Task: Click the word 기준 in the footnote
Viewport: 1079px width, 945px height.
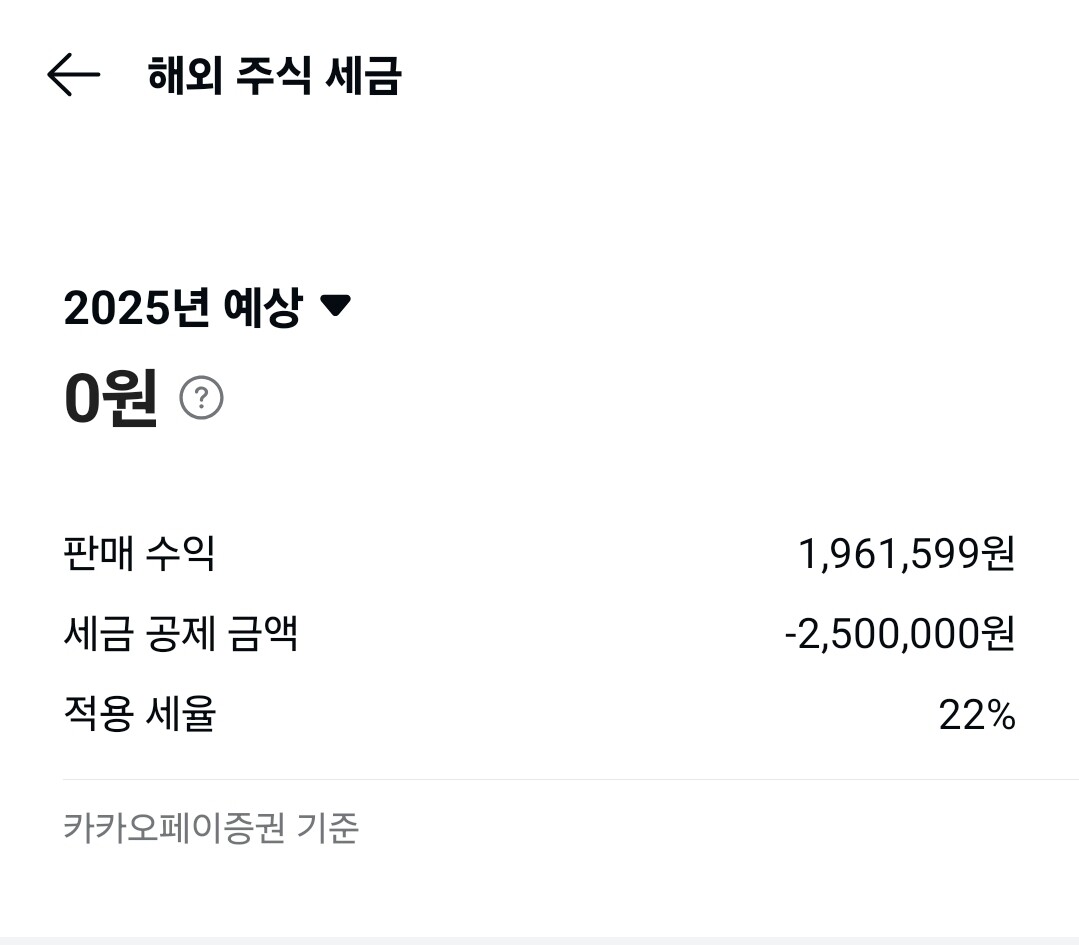Action: 328,828
